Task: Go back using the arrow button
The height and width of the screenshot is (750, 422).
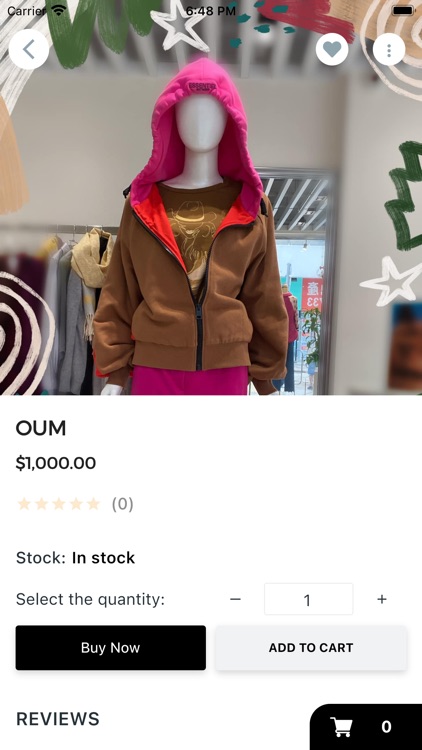Action: click(29, 49)
